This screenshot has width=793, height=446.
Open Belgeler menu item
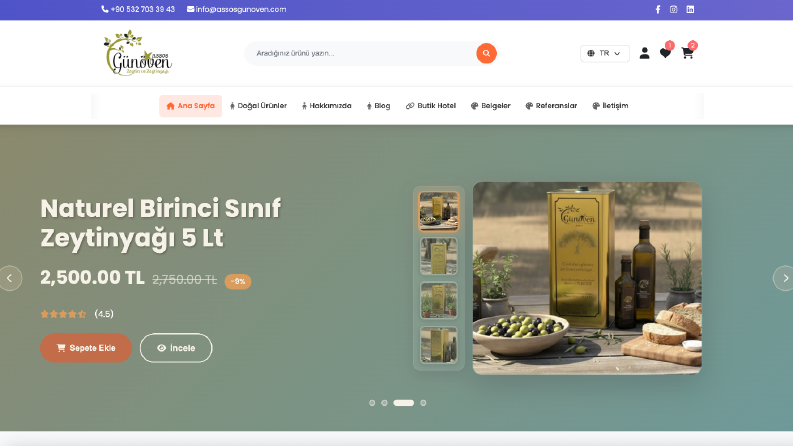pyautogui.click(x=491, y=106)
